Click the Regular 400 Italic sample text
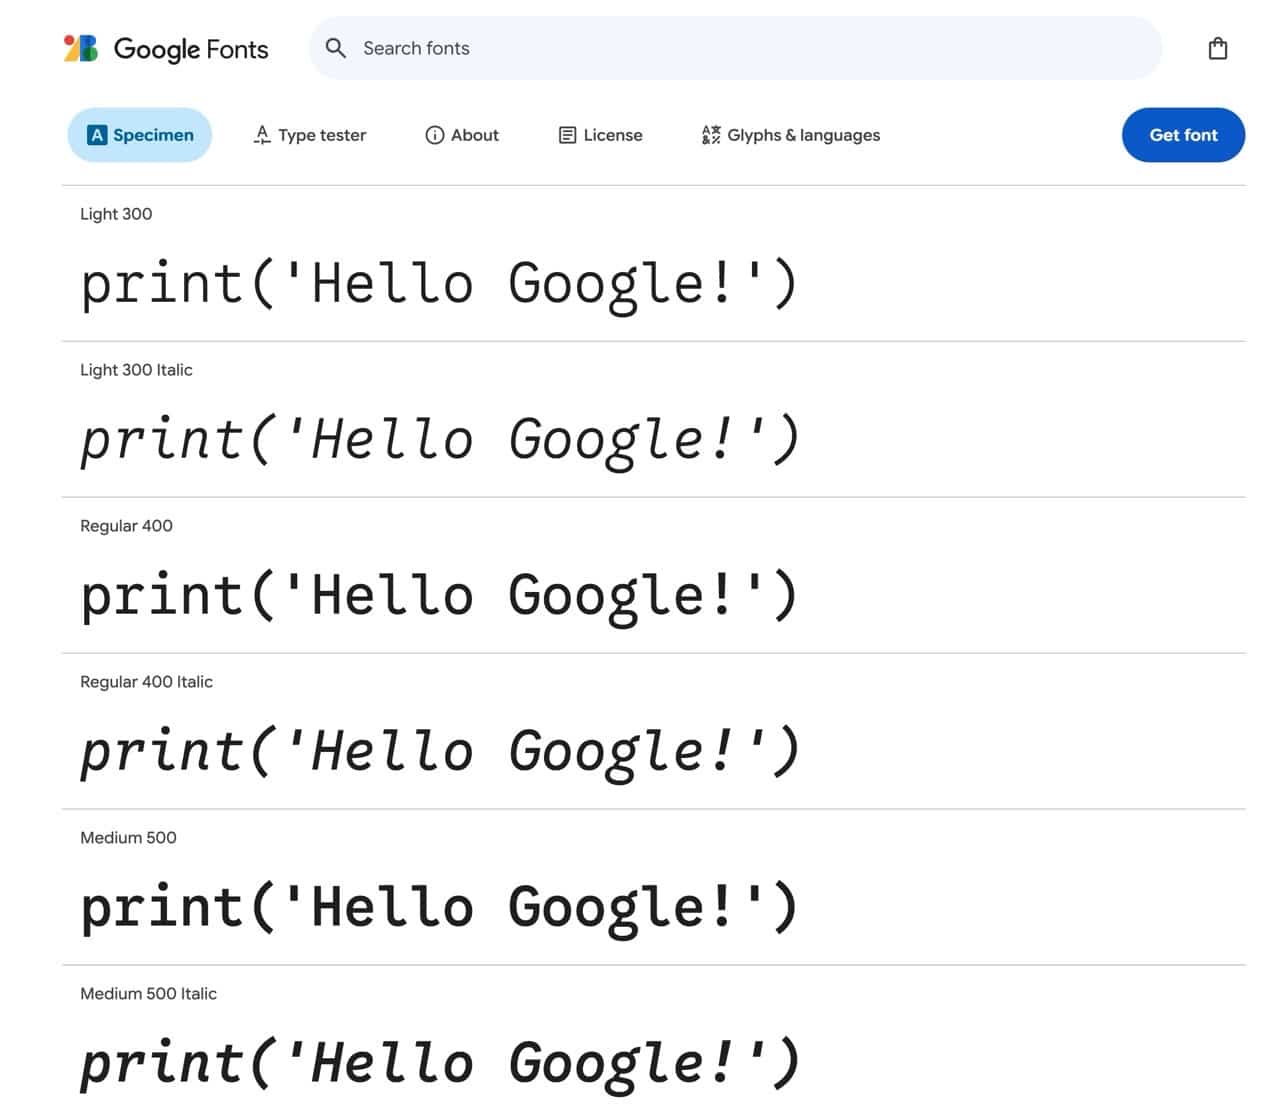The image size is (1280, 1120). pyautogui.click(x=439, y=753)
